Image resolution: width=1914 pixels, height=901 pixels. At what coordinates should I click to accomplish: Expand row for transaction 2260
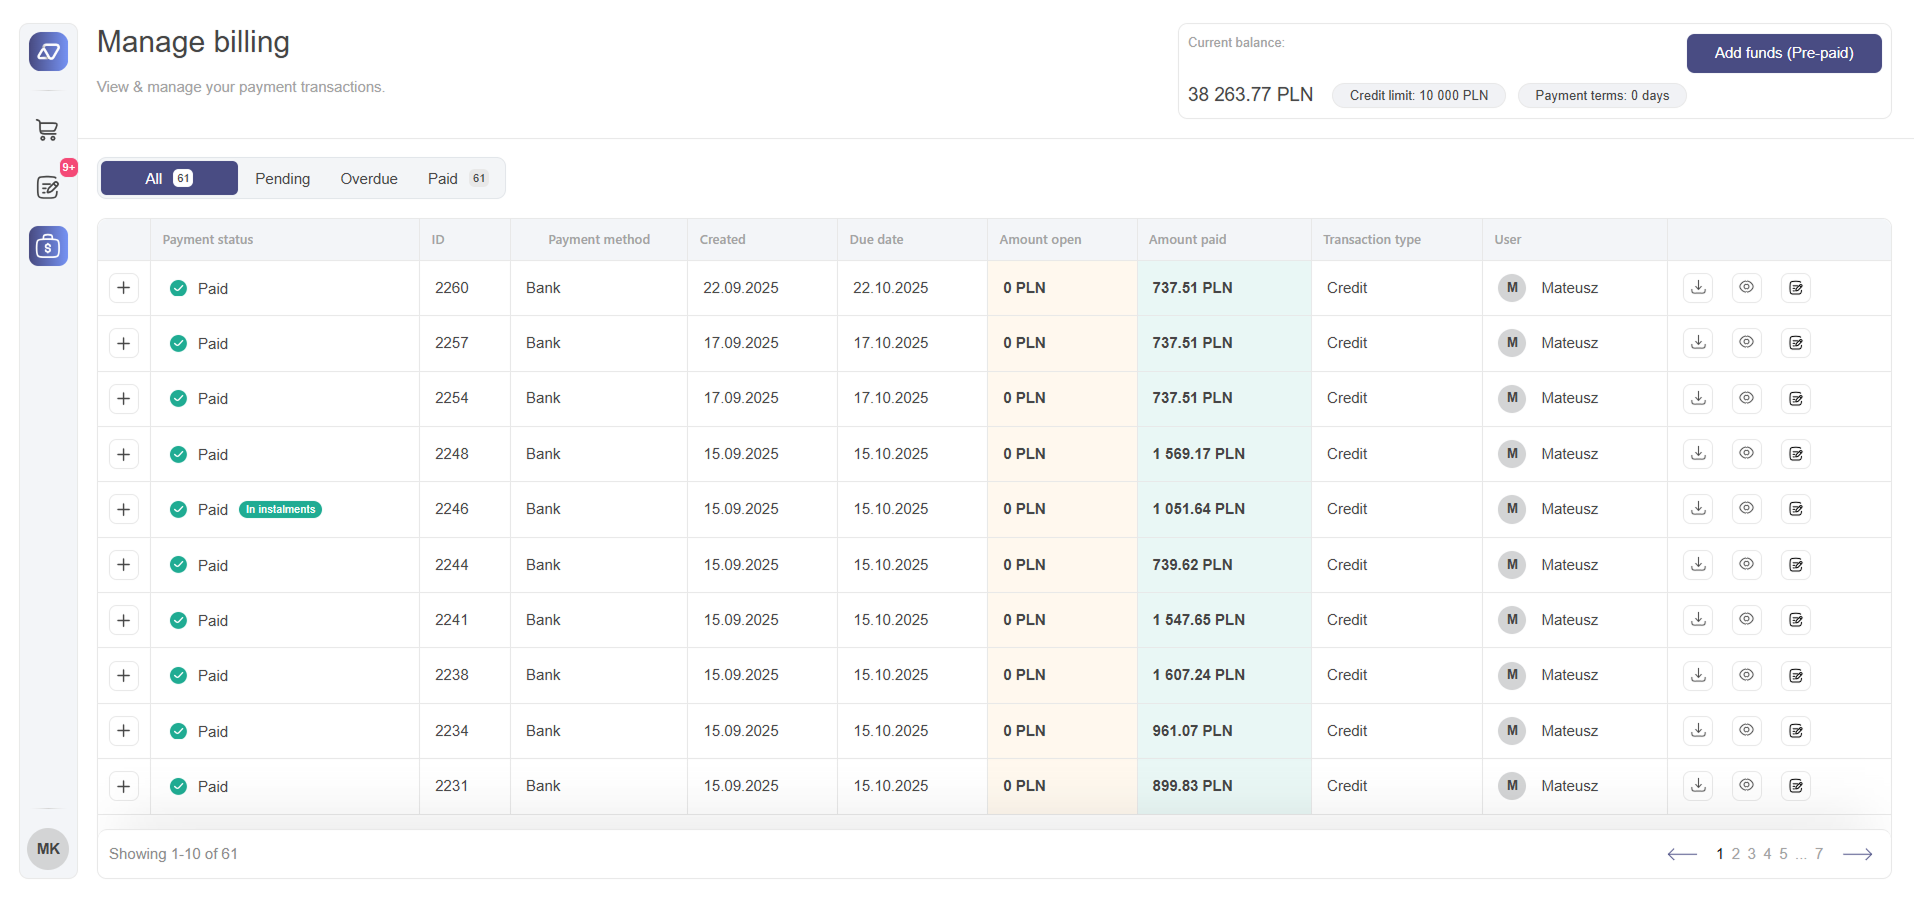(124, 288)
